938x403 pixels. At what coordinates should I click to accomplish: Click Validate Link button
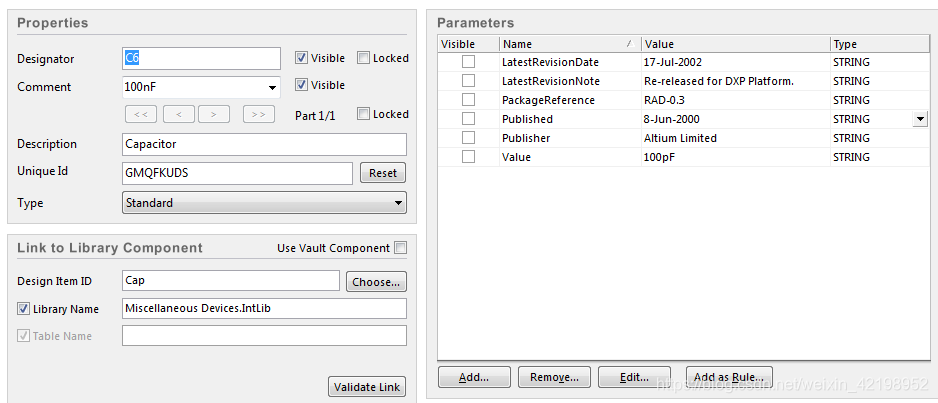[x=367, y=387]
